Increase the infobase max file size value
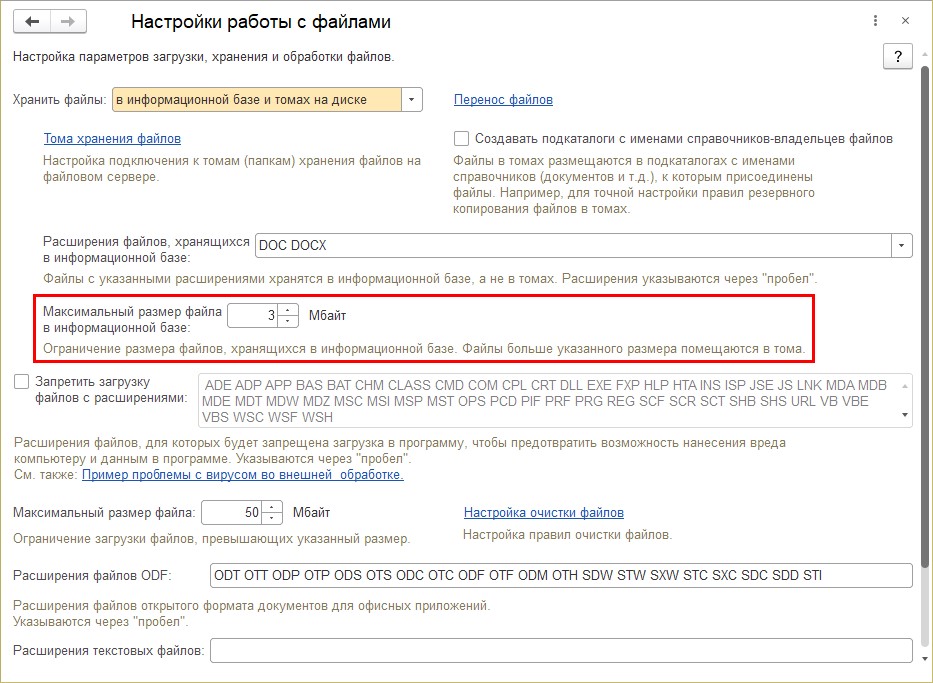 [x=290, y=310]
